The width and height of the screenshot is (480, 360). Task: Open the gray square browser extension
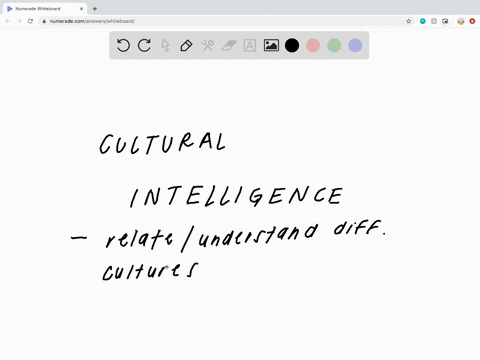point(434,21)
